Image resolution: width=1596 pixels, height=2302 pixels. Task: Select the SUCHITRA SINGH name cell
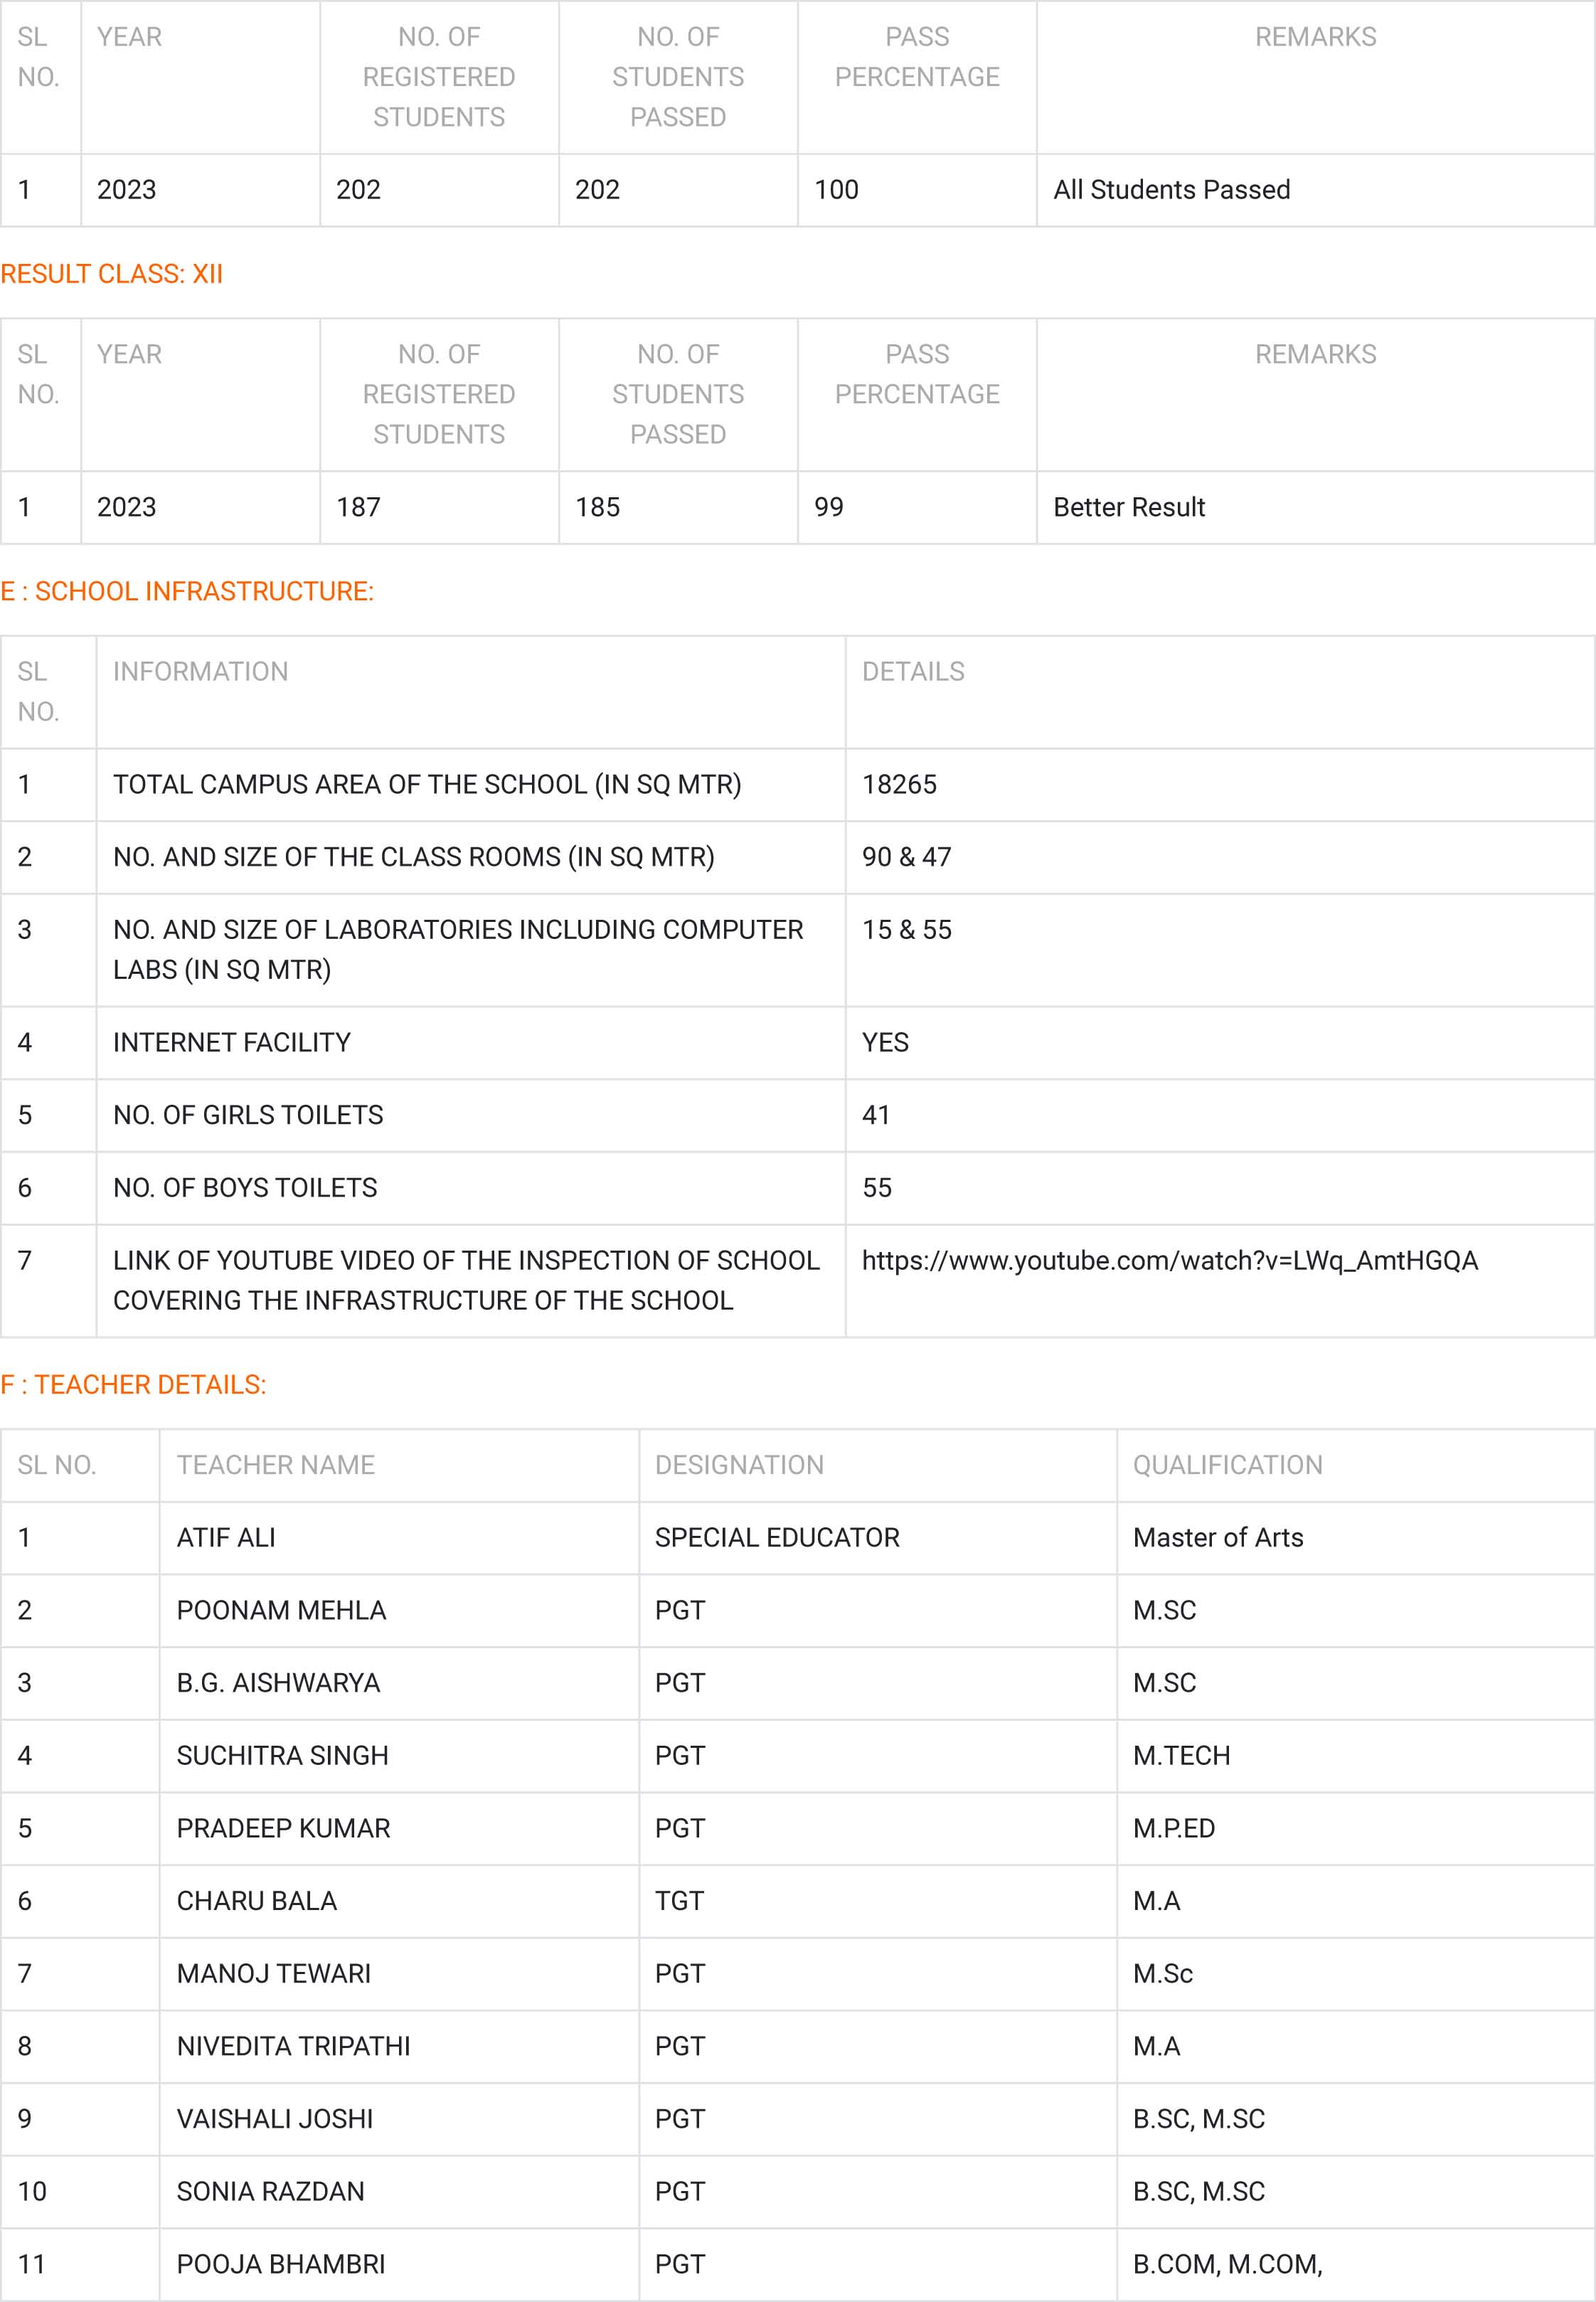click(282, 1755)
